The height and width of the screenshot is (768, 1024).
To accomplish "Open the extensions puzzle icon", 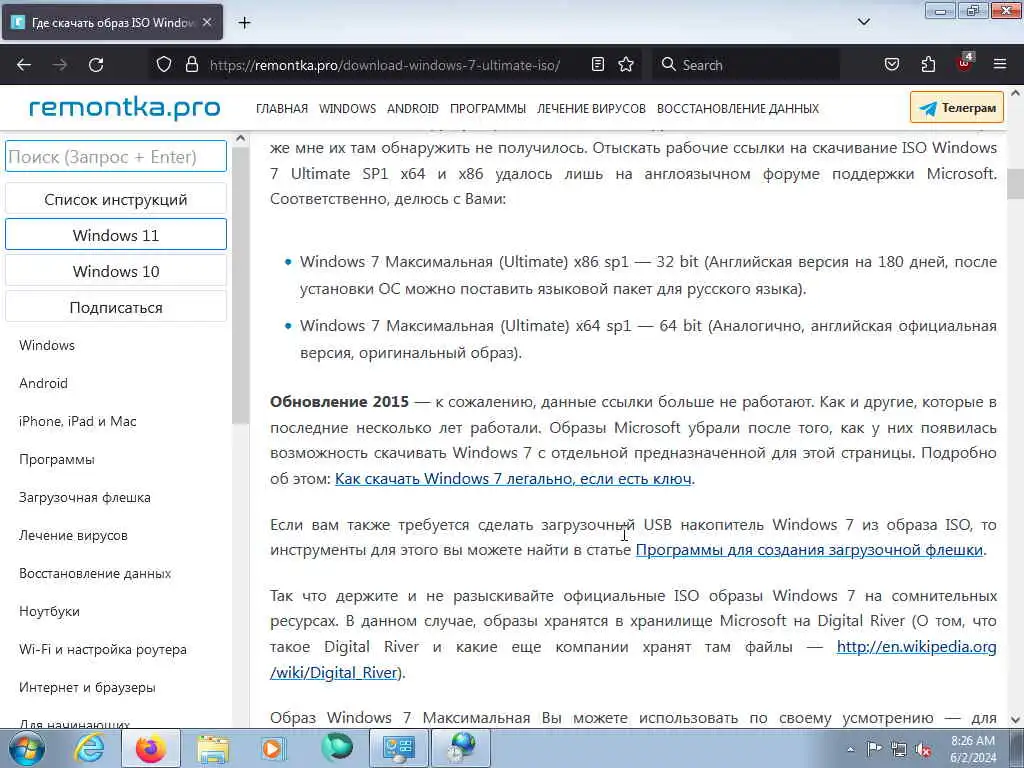I will tap(928, 65).
